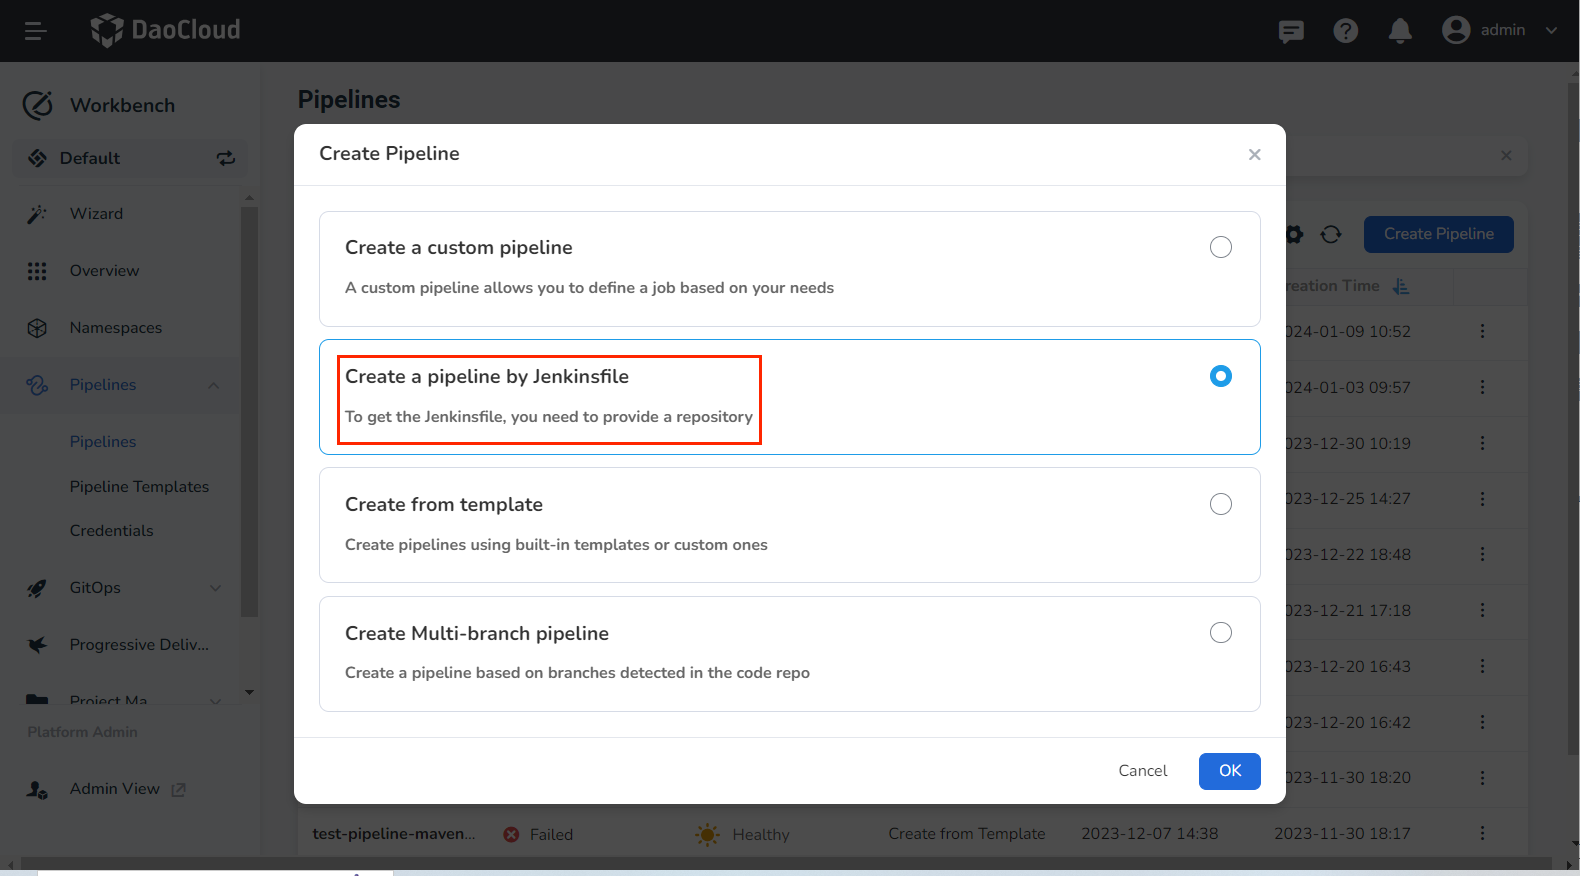Open the admin user dropdown

pyautogui.click(x=1500, y=30)
